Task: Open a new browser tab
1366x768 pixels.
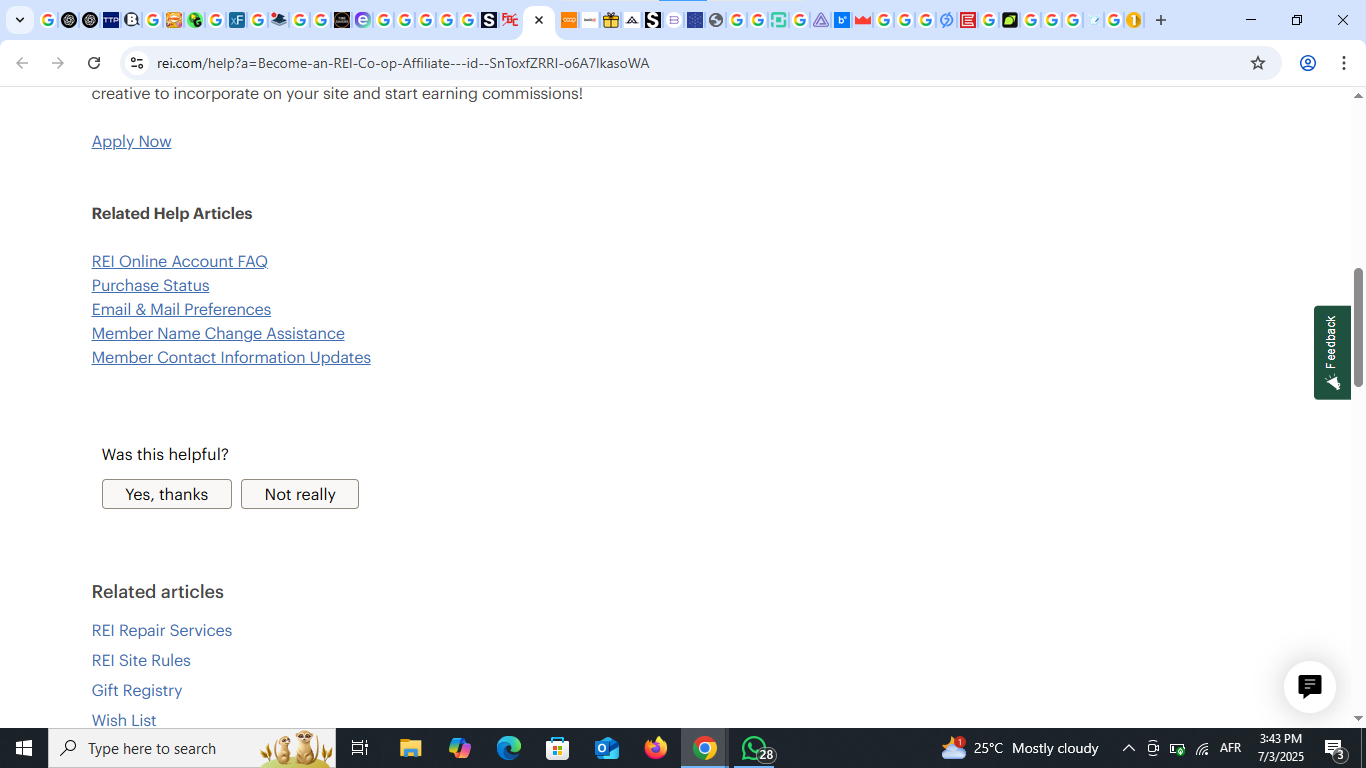Action: click(1161, 20)
